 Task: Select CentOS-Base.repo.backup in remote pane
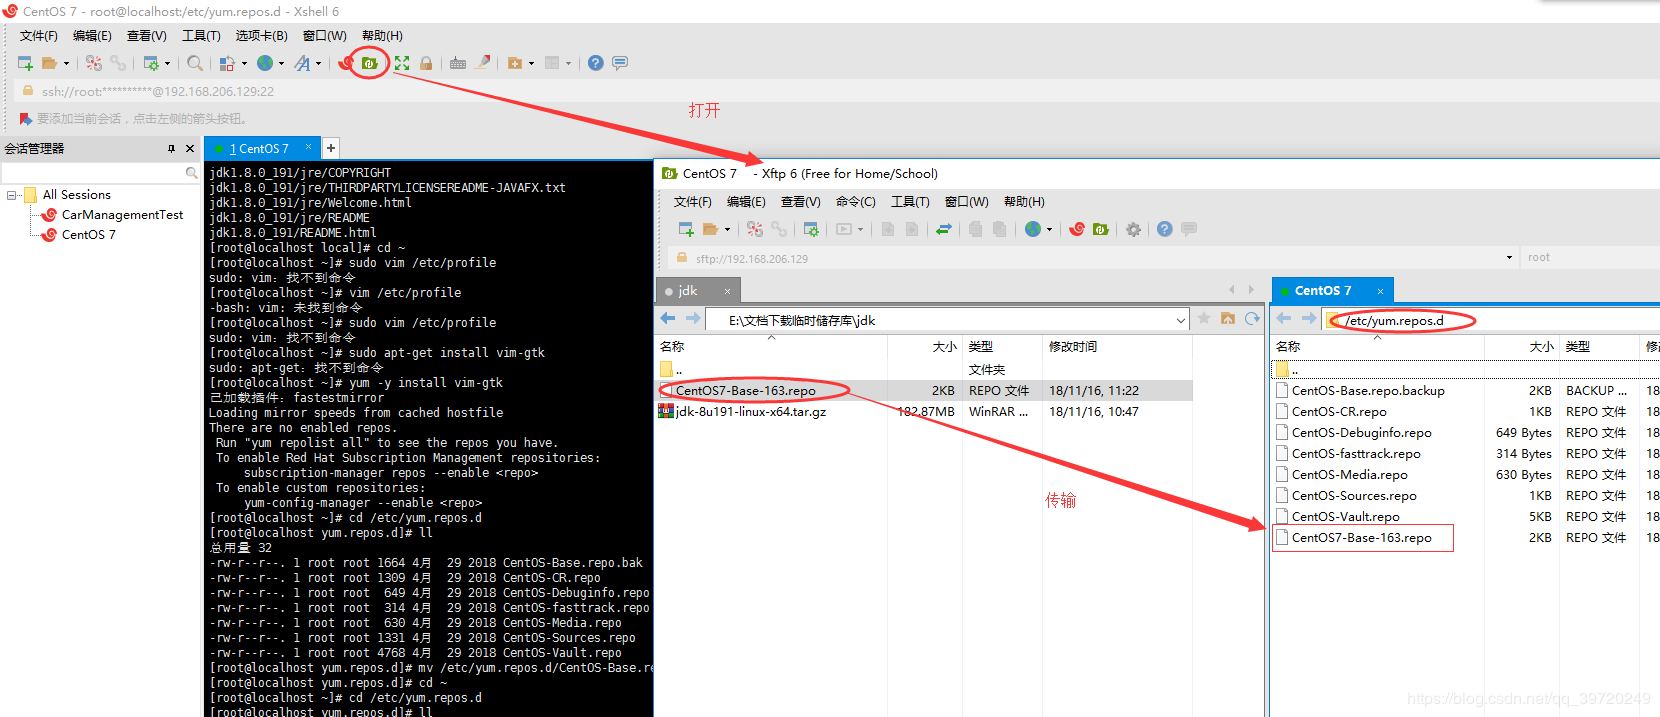(x=1367, y=391)
